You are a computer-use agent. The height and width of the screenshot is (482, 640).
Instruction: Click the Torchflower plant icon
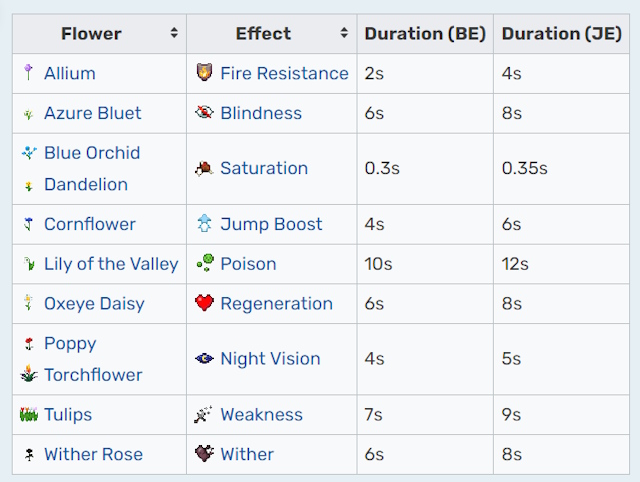(x=29, y=373)
